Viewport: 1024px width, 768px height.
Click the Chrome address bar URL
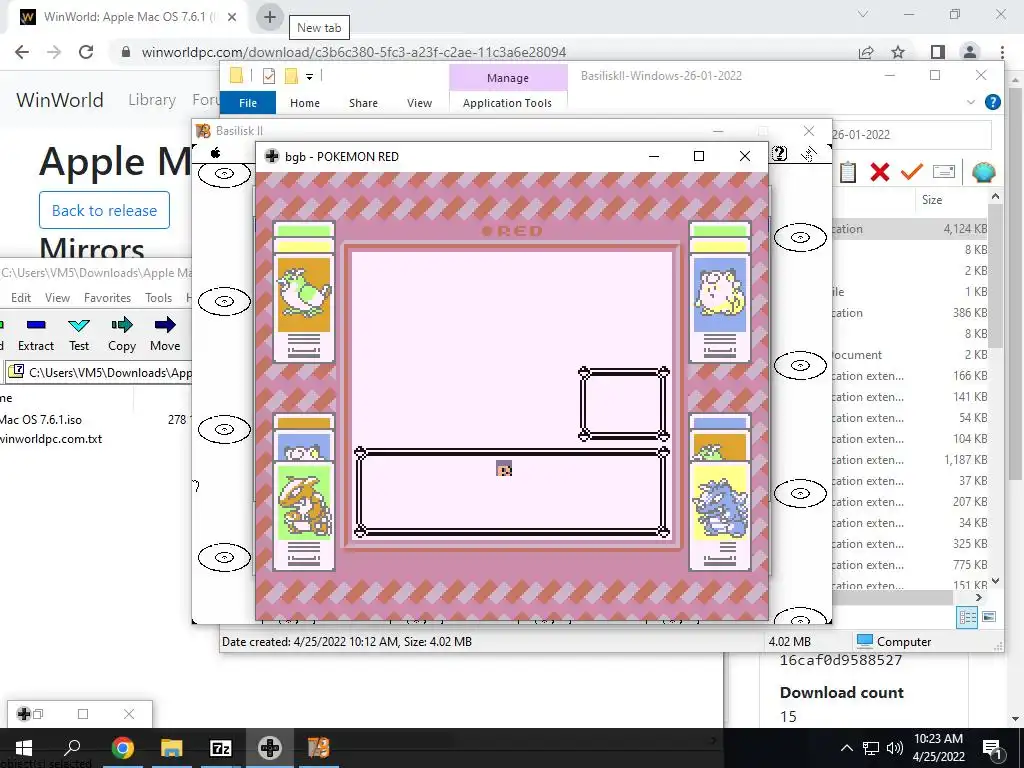tap(353, 52)
